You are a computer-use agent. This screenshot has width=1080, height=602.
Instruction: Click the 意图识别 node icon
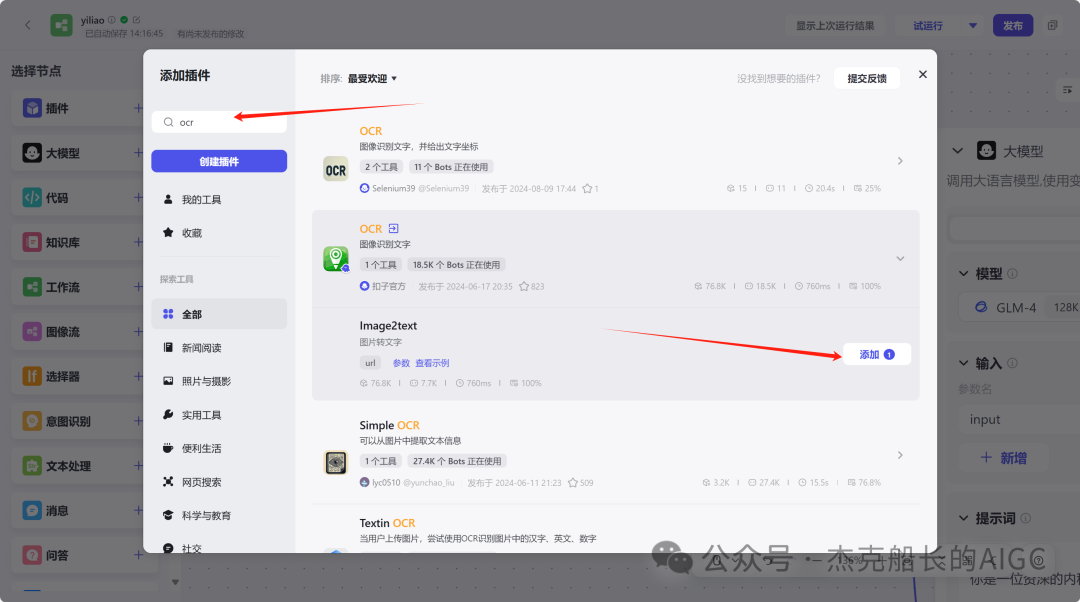32,422
